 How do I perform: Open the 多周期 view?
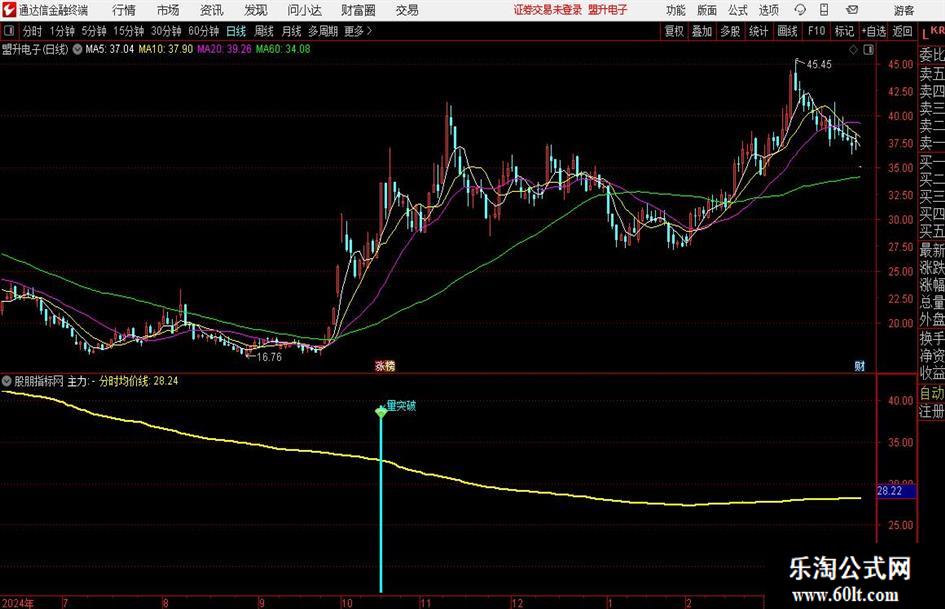pos(323,31)
